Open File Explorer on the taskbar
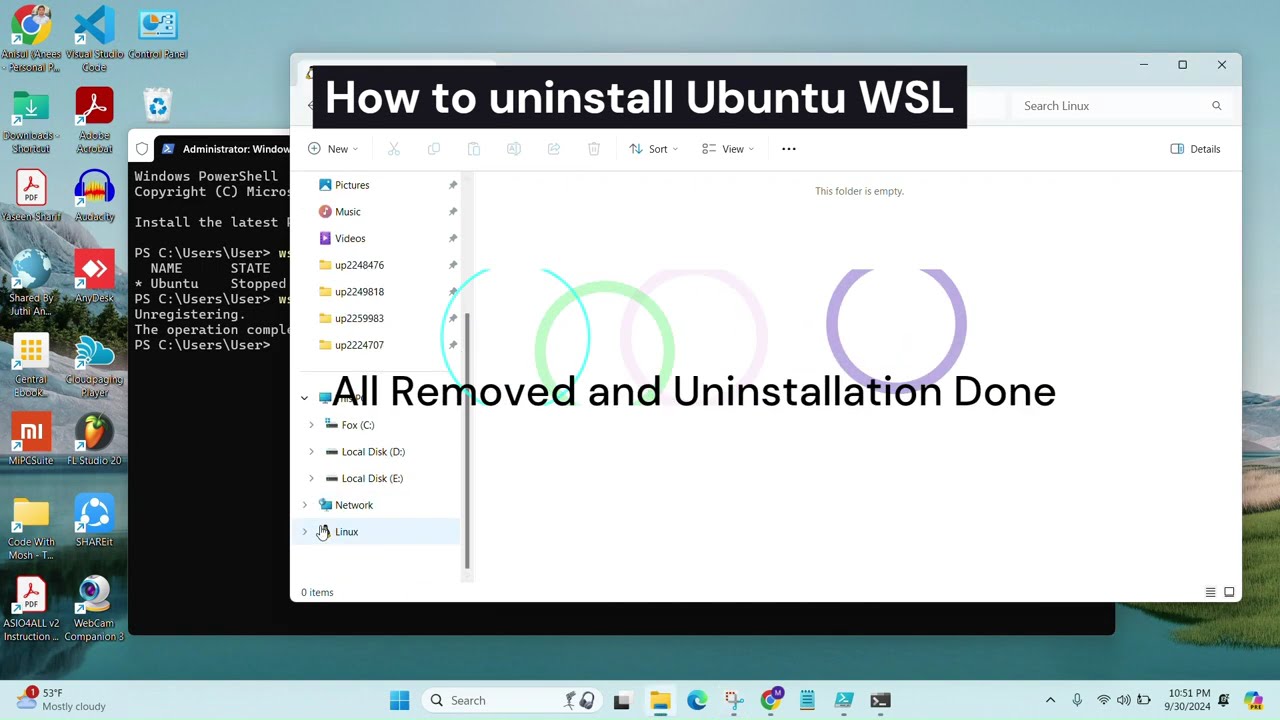This screenshot has height=720, width=1280. pos(659,700)
